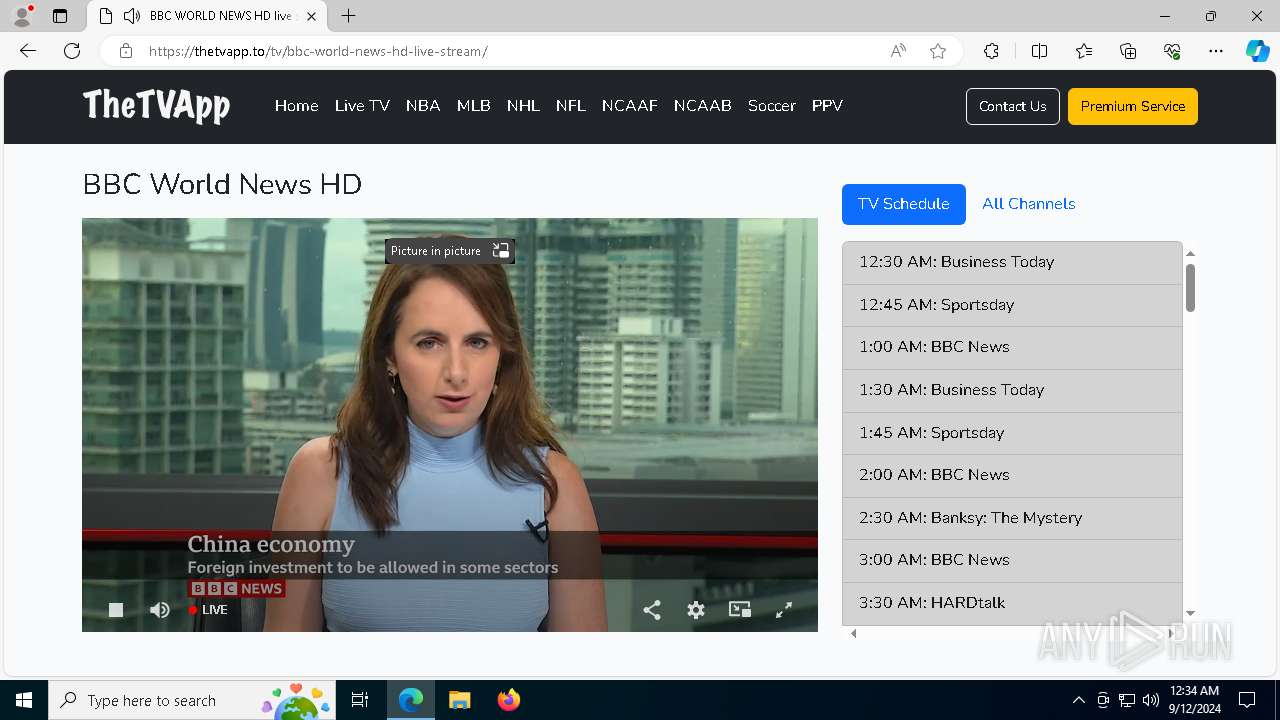The image size is (1280, 720).
Task: Go to the NCAAB section
Action: (703, 106)
